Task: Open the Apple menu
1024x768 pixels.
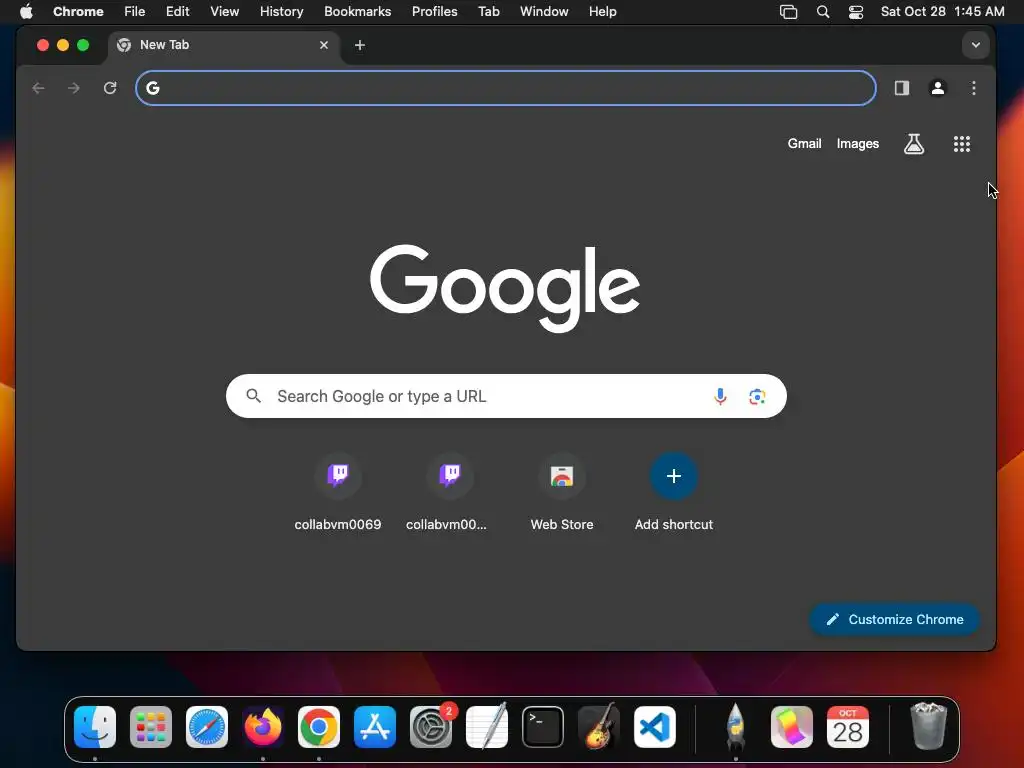Action: (x=26, y=12)
